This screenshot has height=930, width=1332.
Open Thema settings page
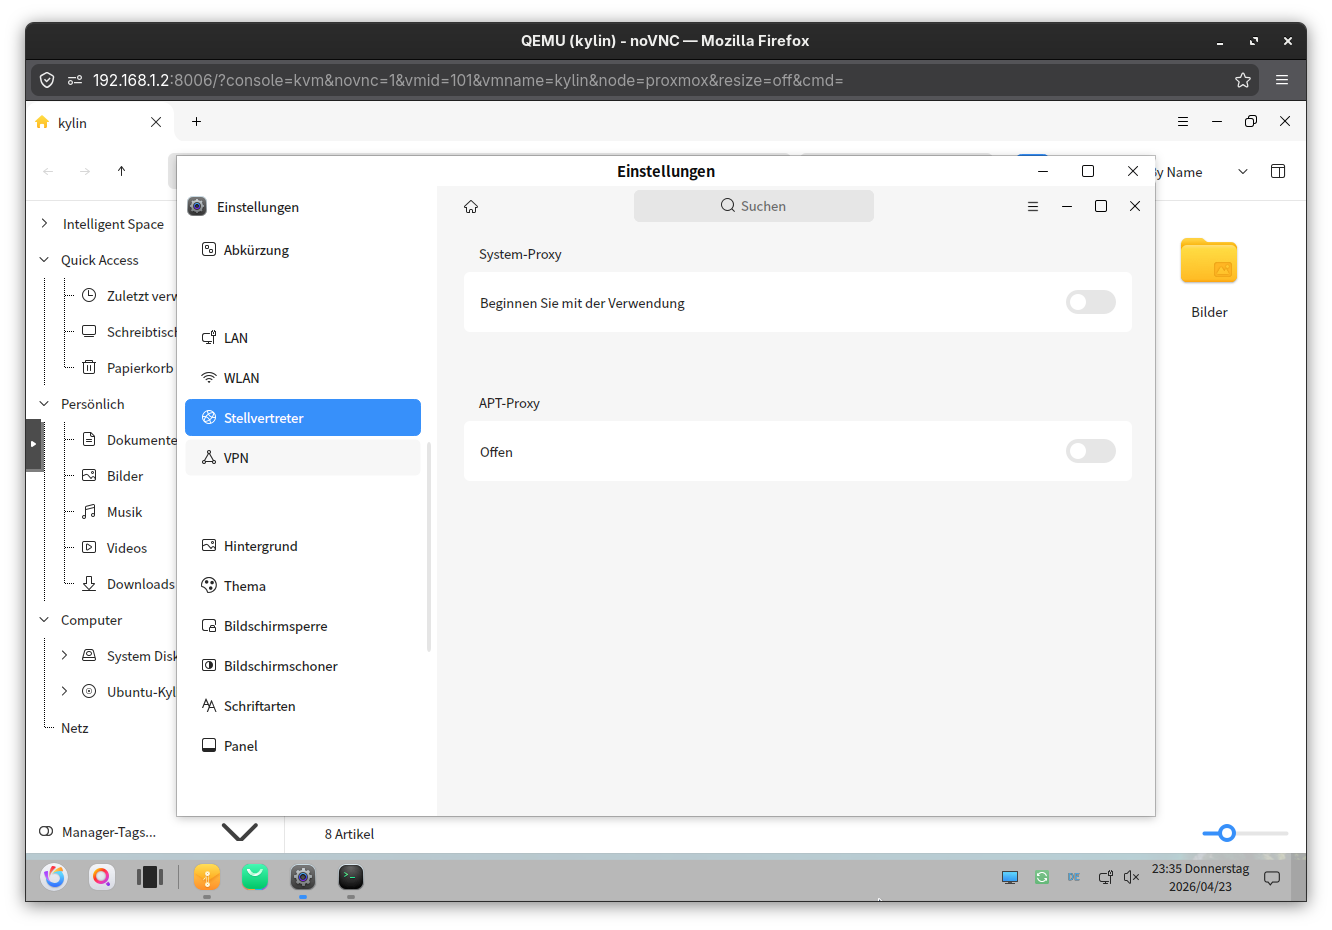coord(302,586)
